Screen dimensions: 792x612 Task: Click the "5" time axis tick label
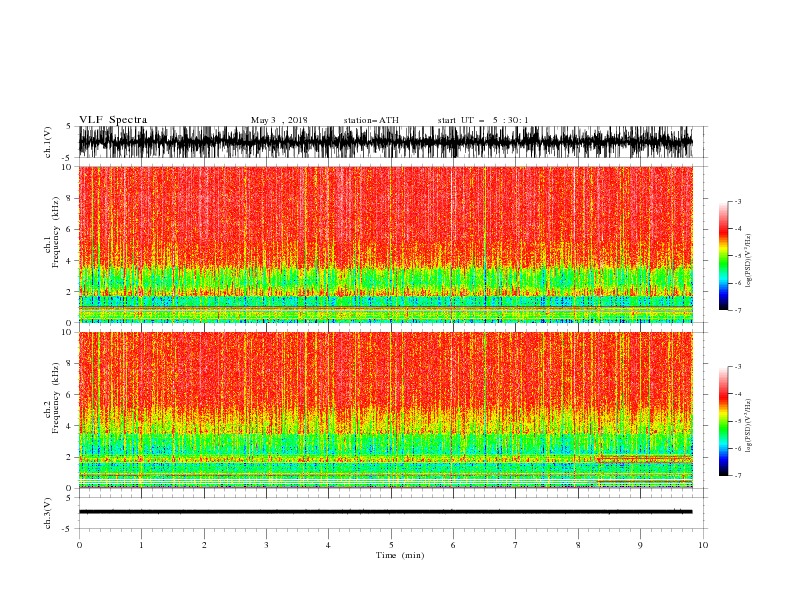click(391, 545)
